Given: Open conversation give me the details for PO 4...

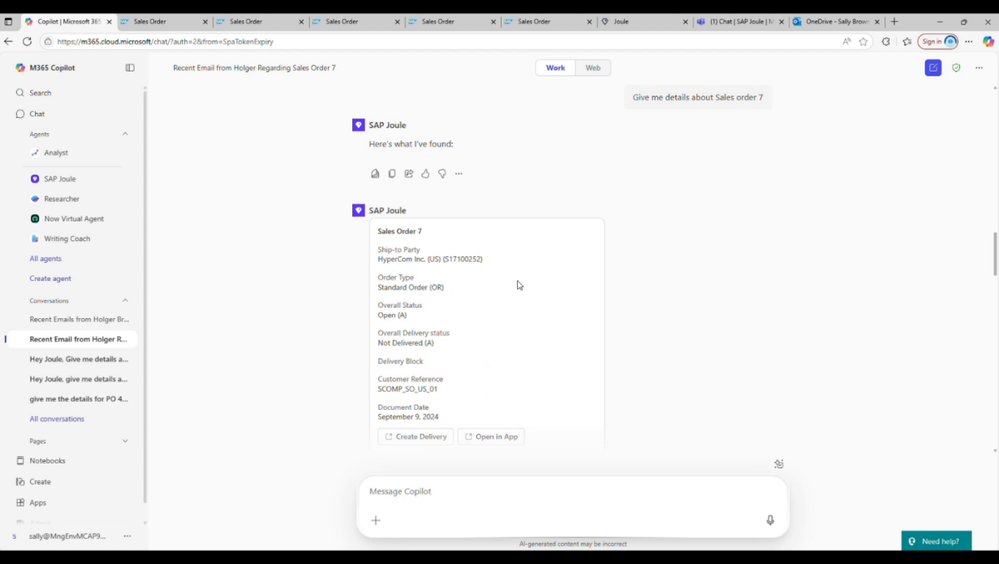Looking at the screenshot, I should click(x=78, y=399).
